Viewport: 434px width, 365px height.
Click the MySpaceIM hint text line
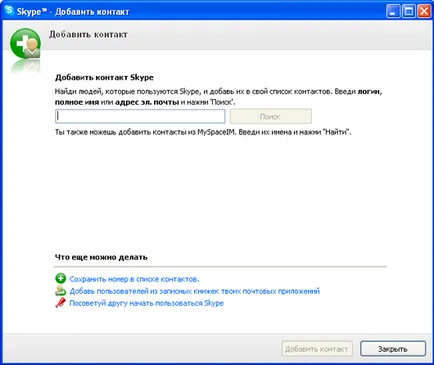pyautogui.click(x=203, y=132)
